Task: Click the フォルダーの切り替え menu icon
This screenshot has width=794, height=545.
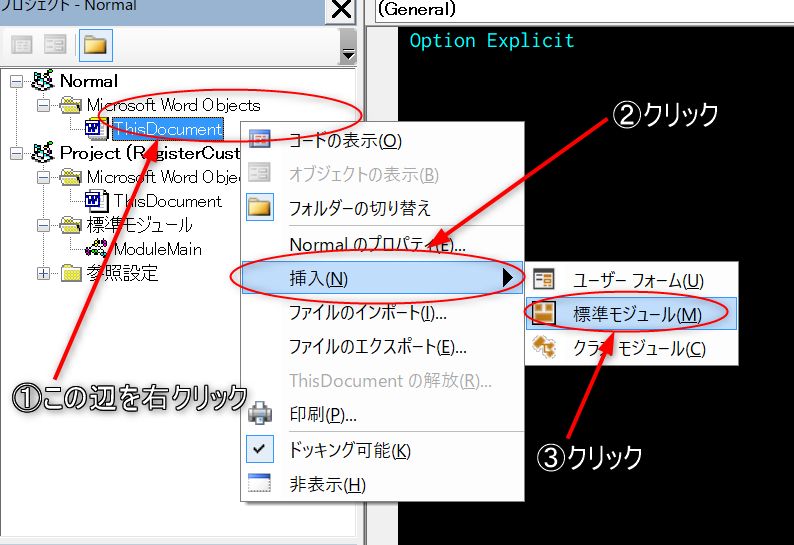Action: pos(260,207)
